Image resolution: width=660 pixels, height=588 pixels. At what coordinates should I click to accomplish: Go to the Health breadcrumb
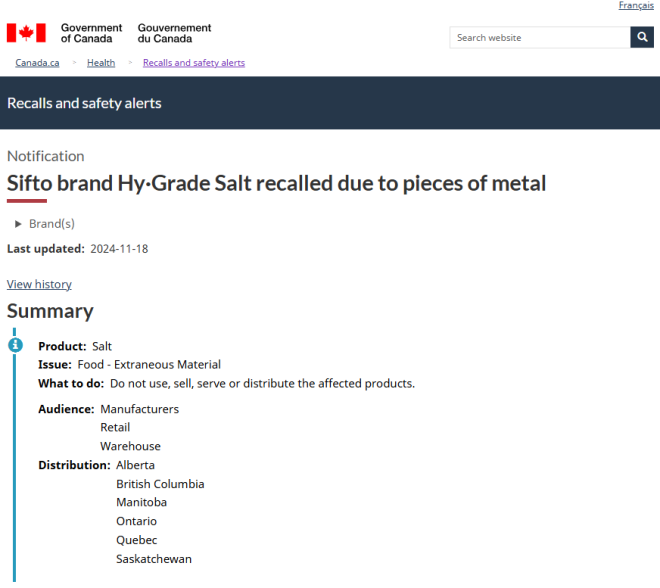[101, 63]
